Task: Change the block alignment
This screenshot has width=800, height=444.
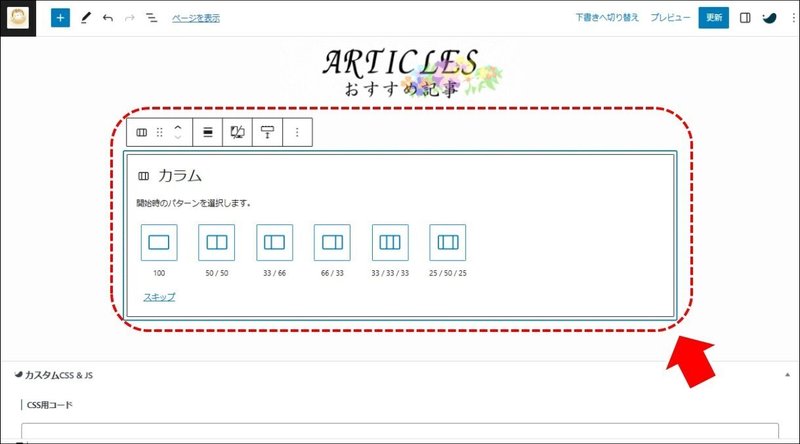Action: (x=208, y=133)
